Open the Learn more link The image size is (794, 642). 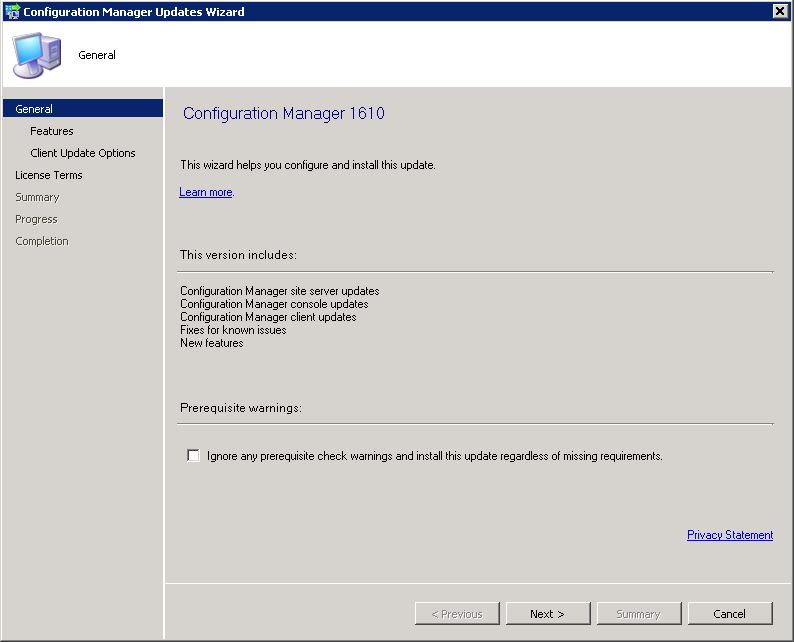(206, 192)
